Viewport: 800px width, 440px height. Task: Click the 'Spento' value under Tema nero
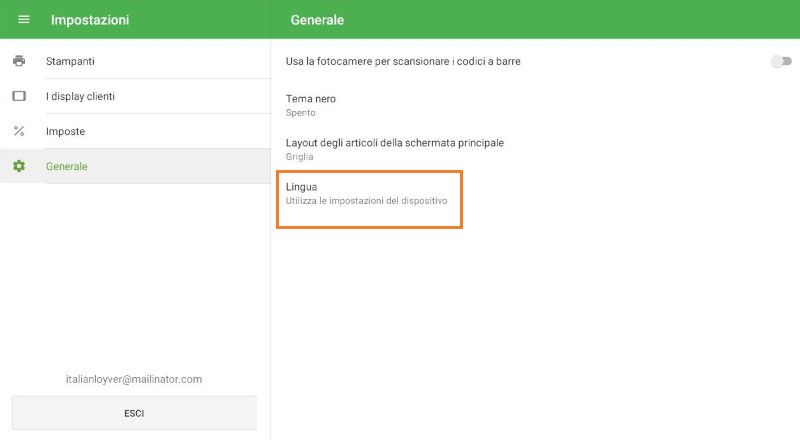[301, 113]
